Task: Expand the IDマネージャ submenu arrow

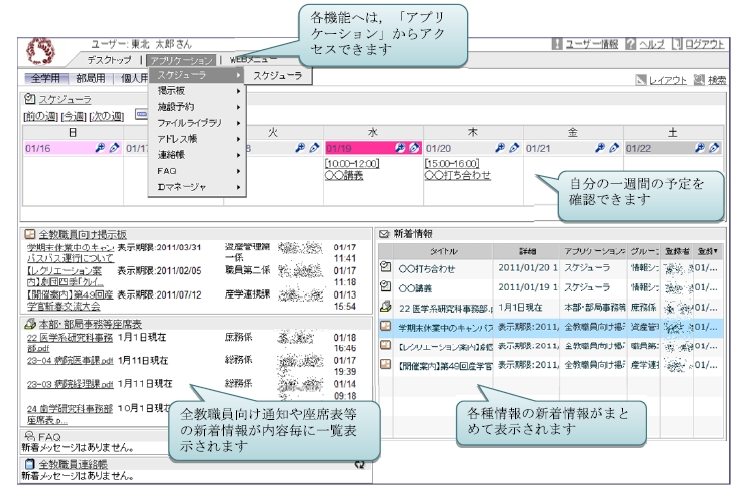Action: [x=238, y=187]
